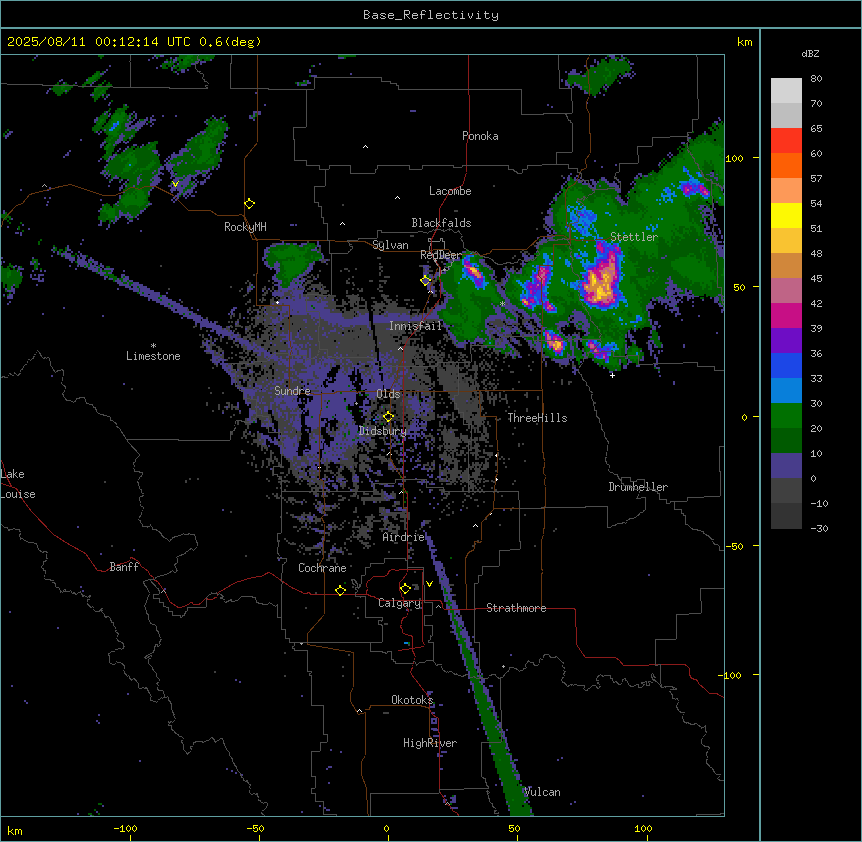
Task: Click the 100 tick on right km axis
Action: point(734,159)
